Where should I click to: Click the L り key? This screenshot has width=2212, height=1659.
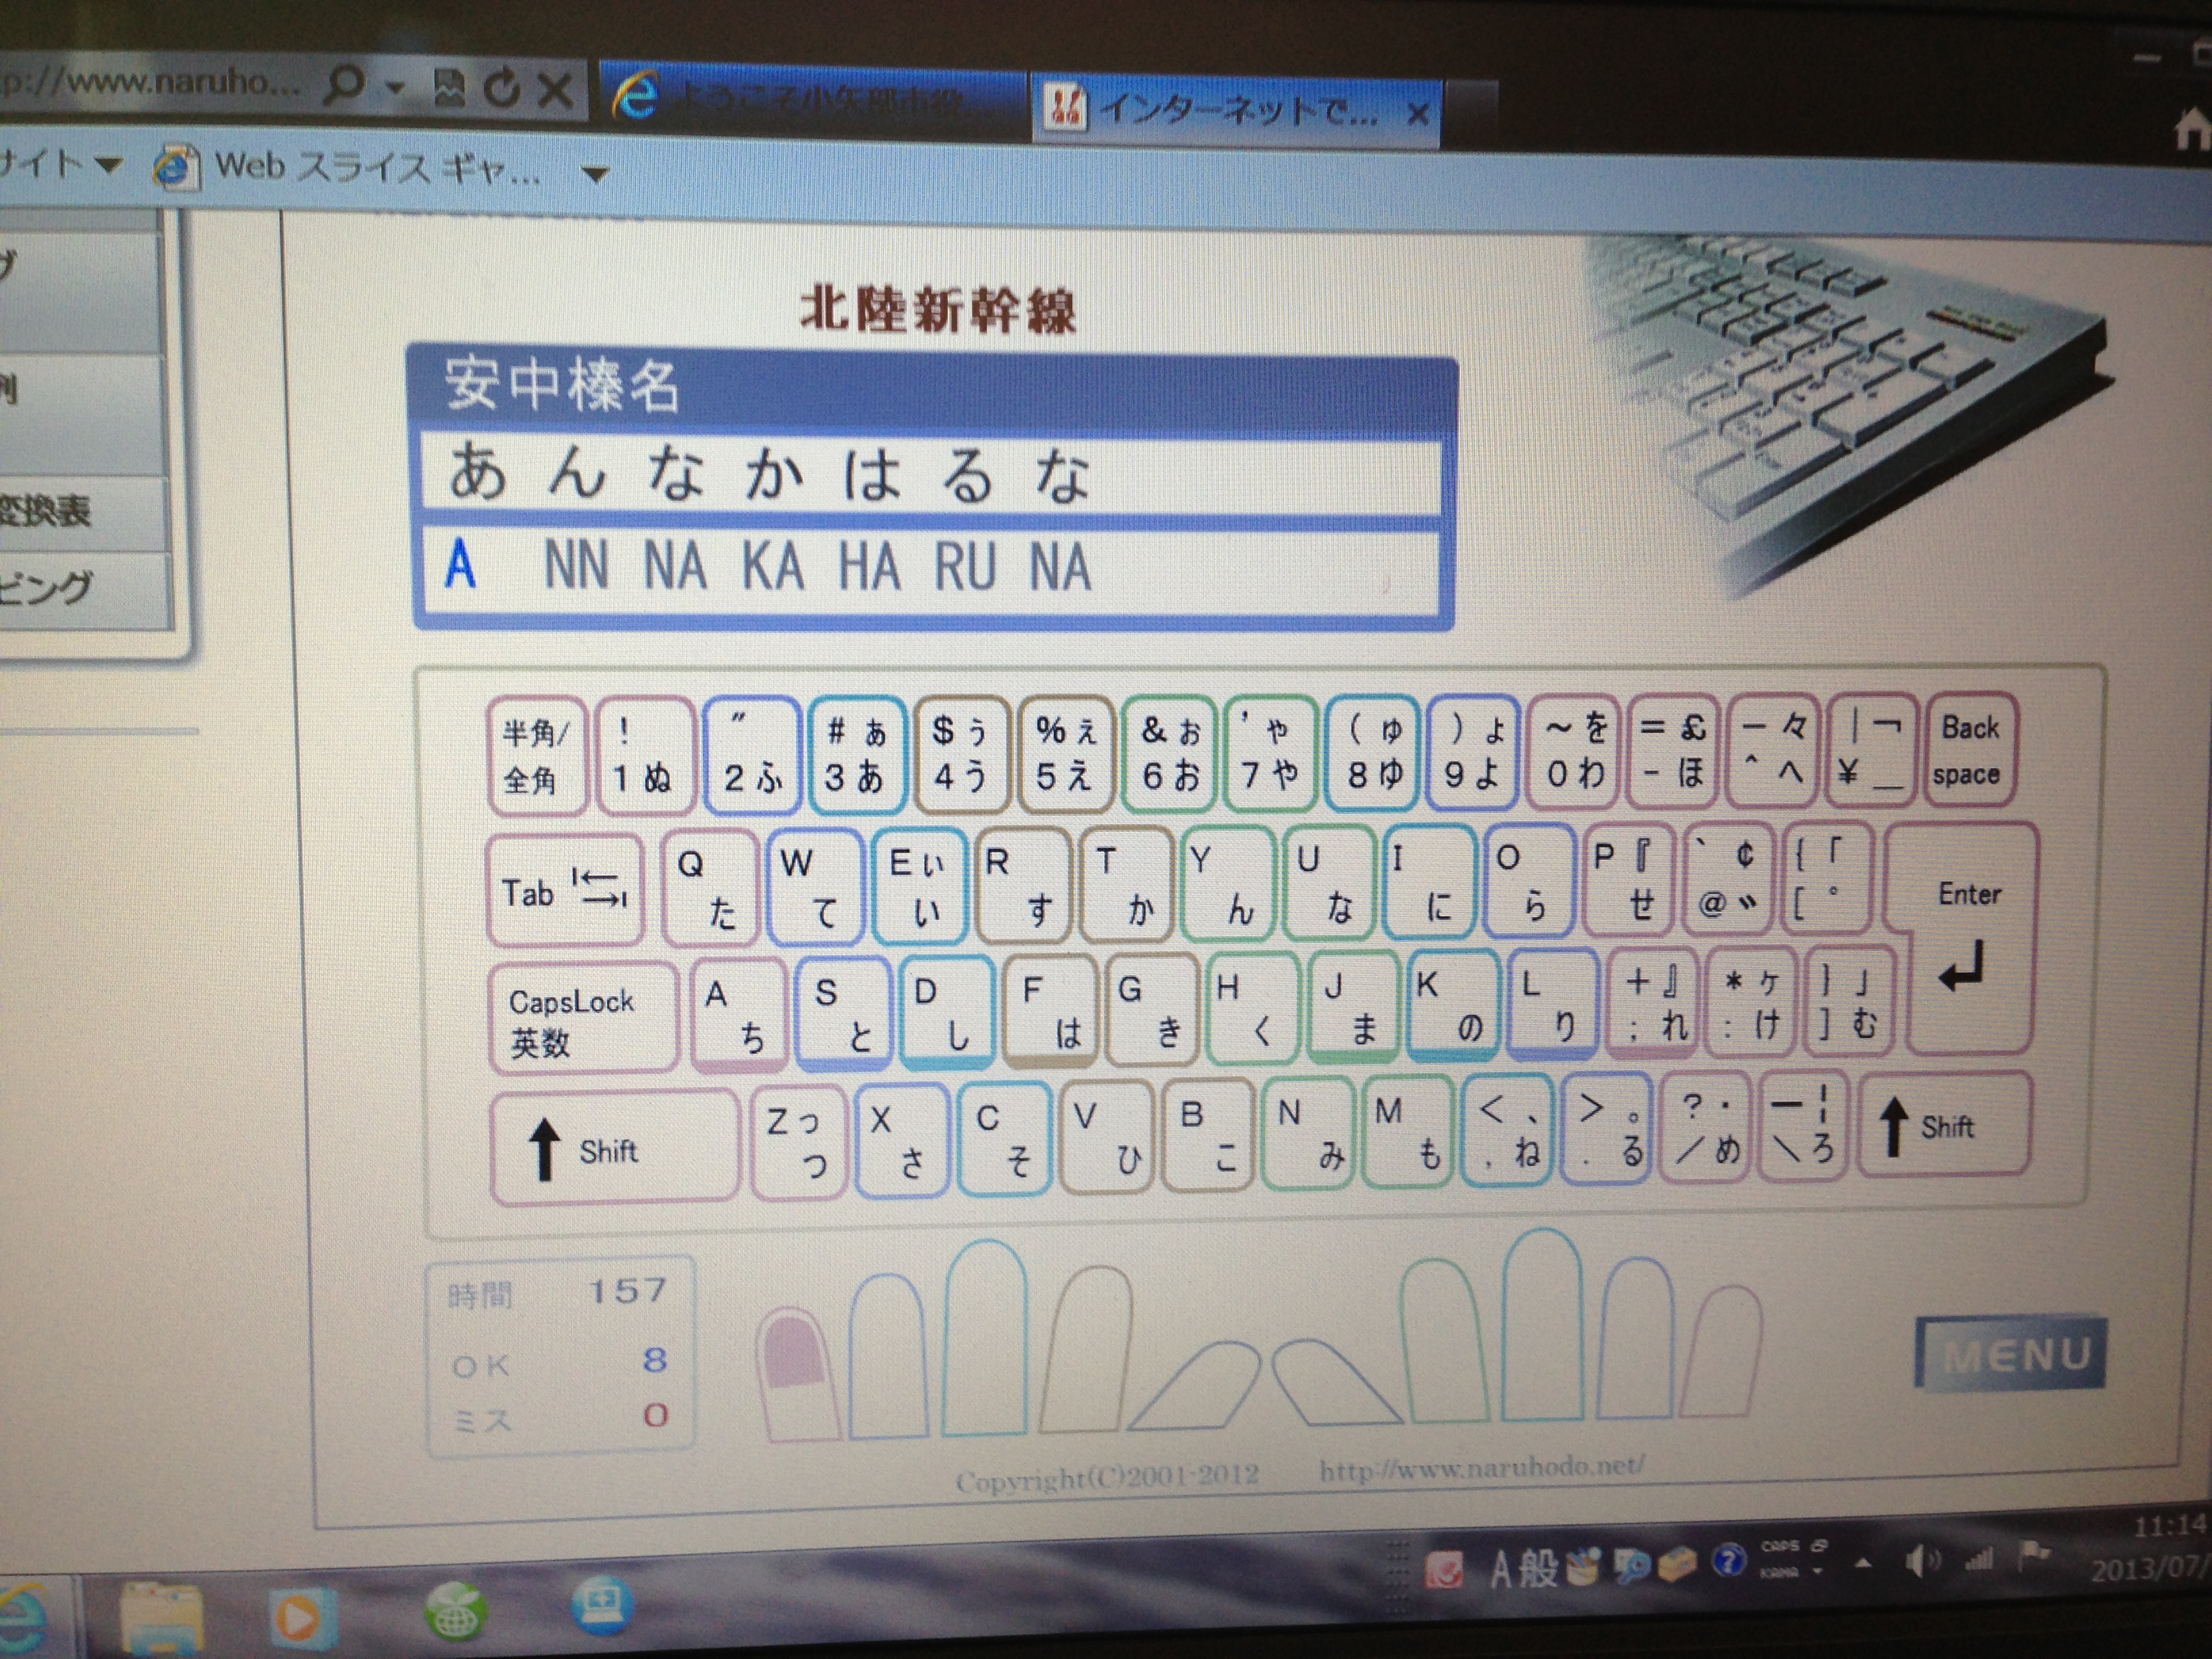(x=1552, y=1004)
